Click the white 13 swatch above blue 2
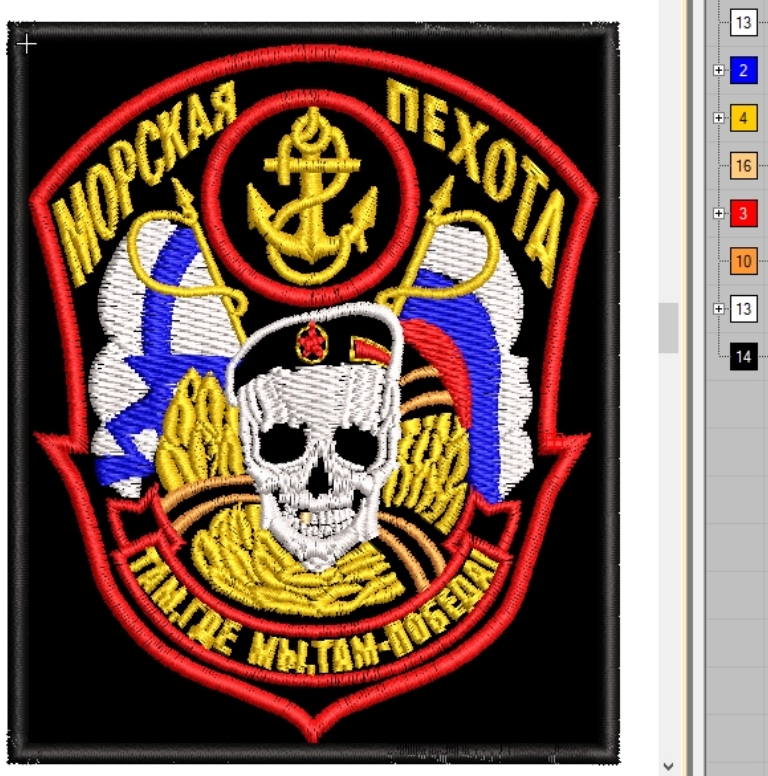The height and width of the screenshot is (776, 768). click(x=743, y=22)
